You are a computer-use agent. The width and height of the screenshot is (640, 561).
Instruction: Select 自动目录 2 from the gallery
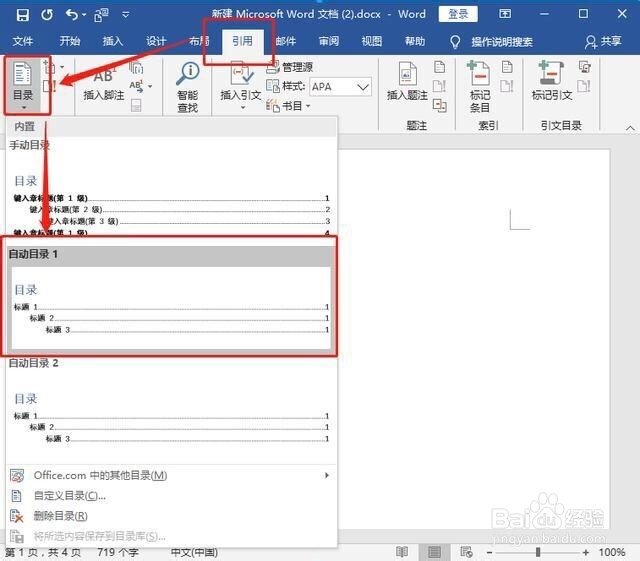click(171, 408)
